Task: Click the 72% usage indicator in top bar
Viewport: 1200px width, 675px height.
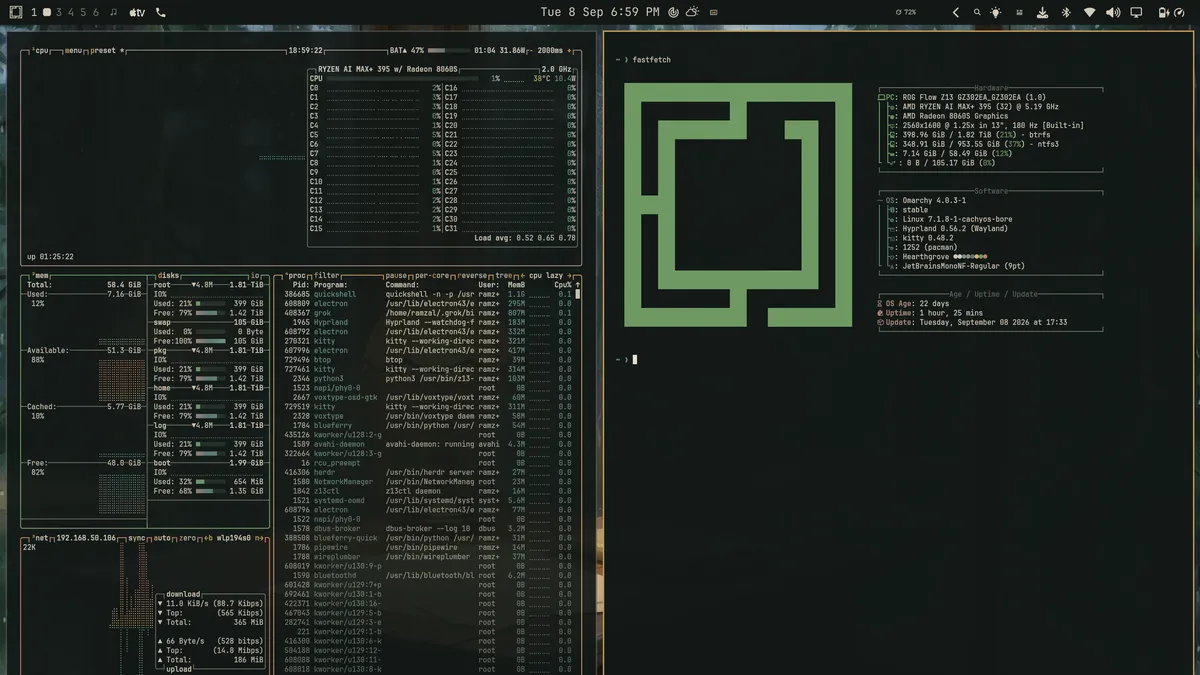Action: [906, 12]
